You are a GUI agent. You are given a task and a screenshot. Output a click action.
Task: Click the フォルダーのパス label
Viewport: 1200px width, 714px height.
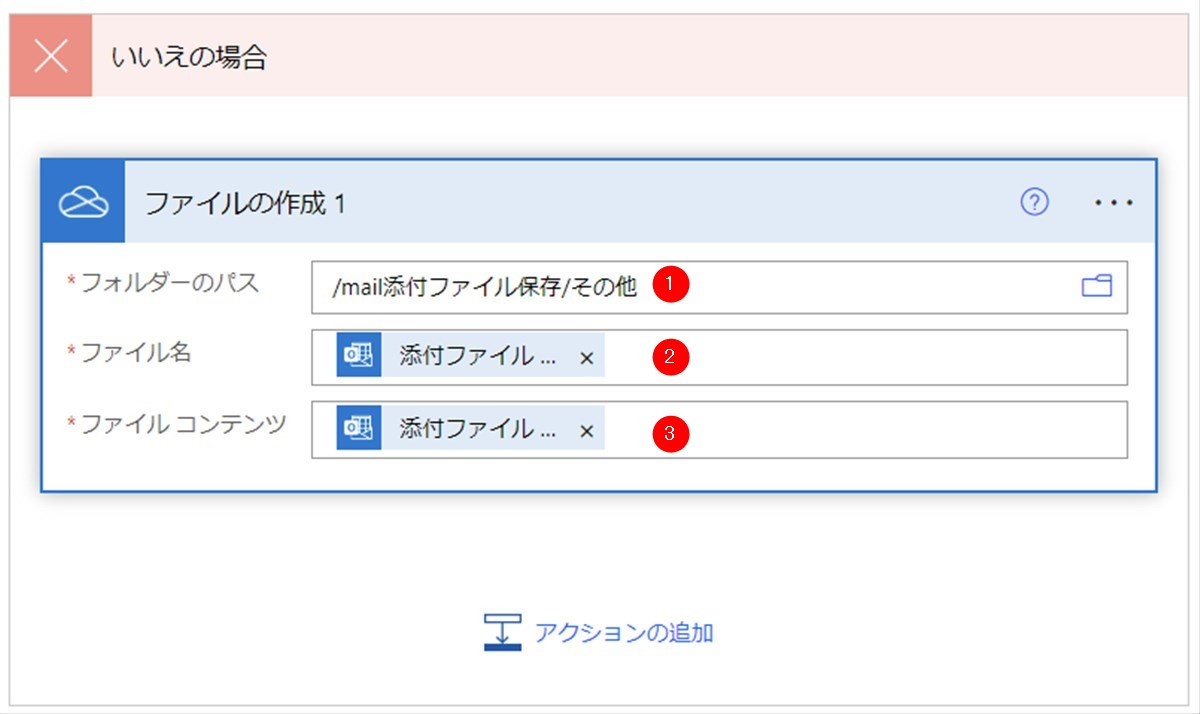point(170,282)
